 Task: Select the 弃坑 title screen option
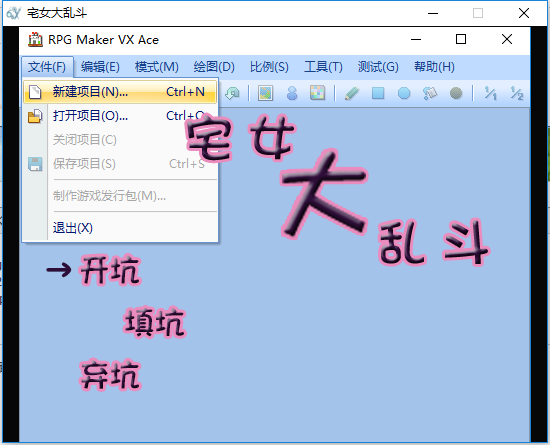point(110,375)
